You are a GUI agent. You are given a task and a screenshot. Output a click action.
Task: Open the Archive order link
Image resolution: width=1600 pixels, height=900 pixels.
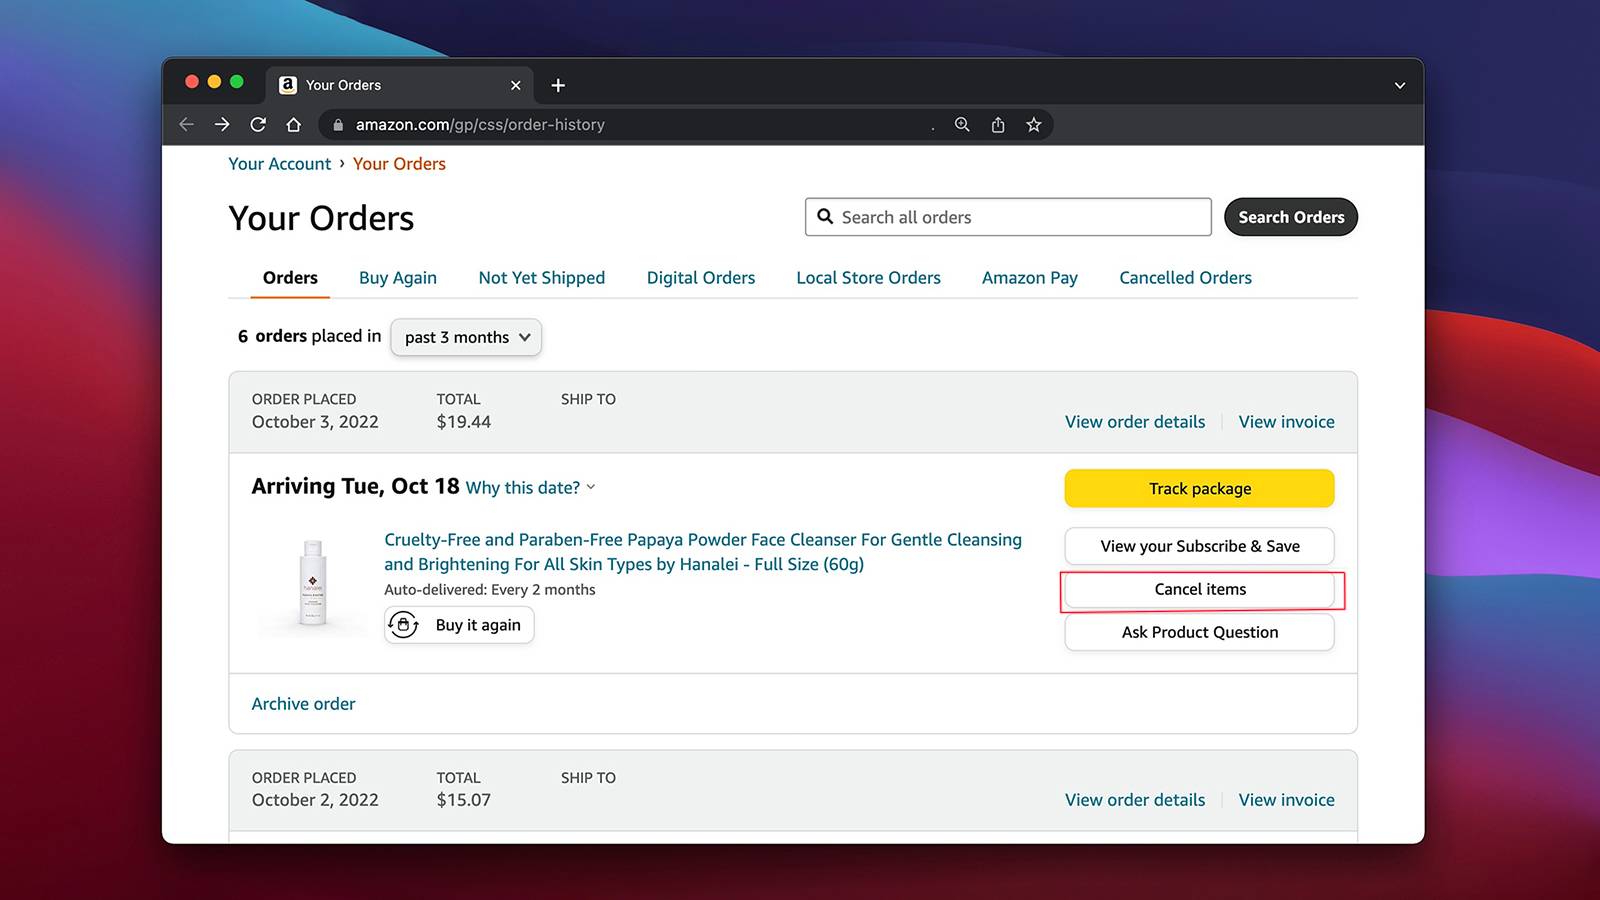(303, 704)
